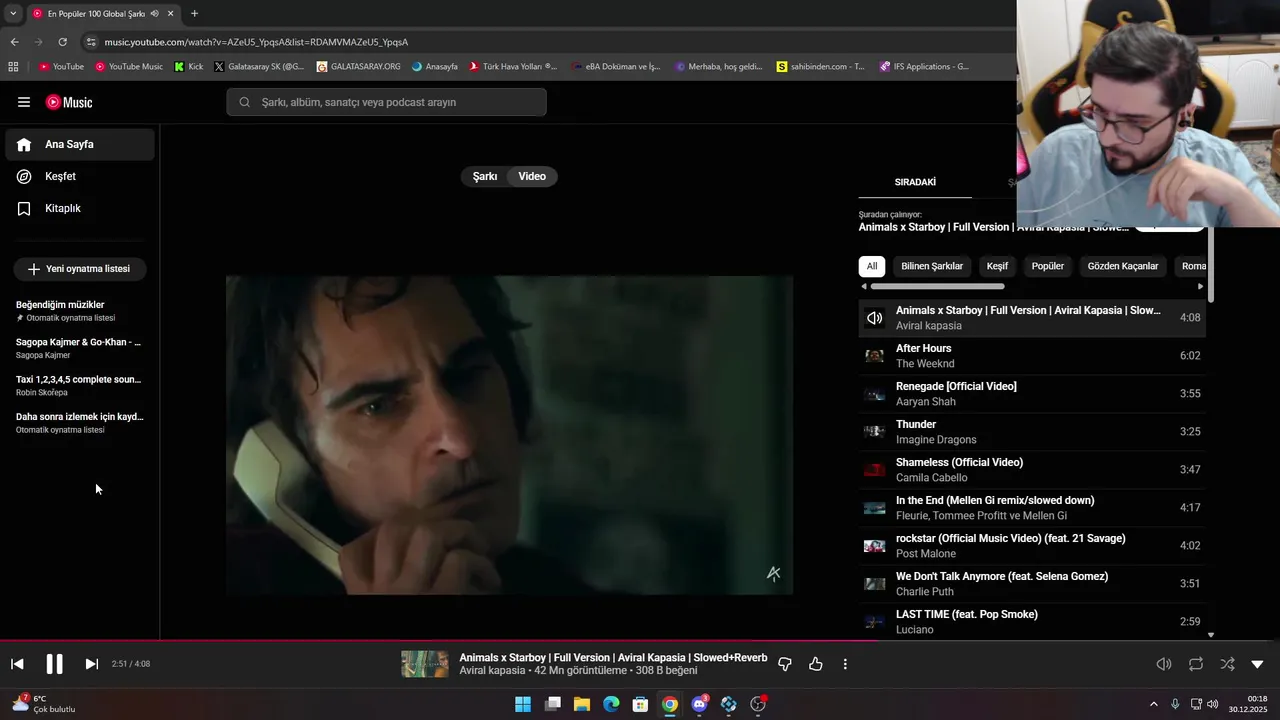Viewport: 1280px width, 720px height.
Task: Open Taxi 1,2,3,4,5 complete soundtrack playlist
Action: click(80, 385)
